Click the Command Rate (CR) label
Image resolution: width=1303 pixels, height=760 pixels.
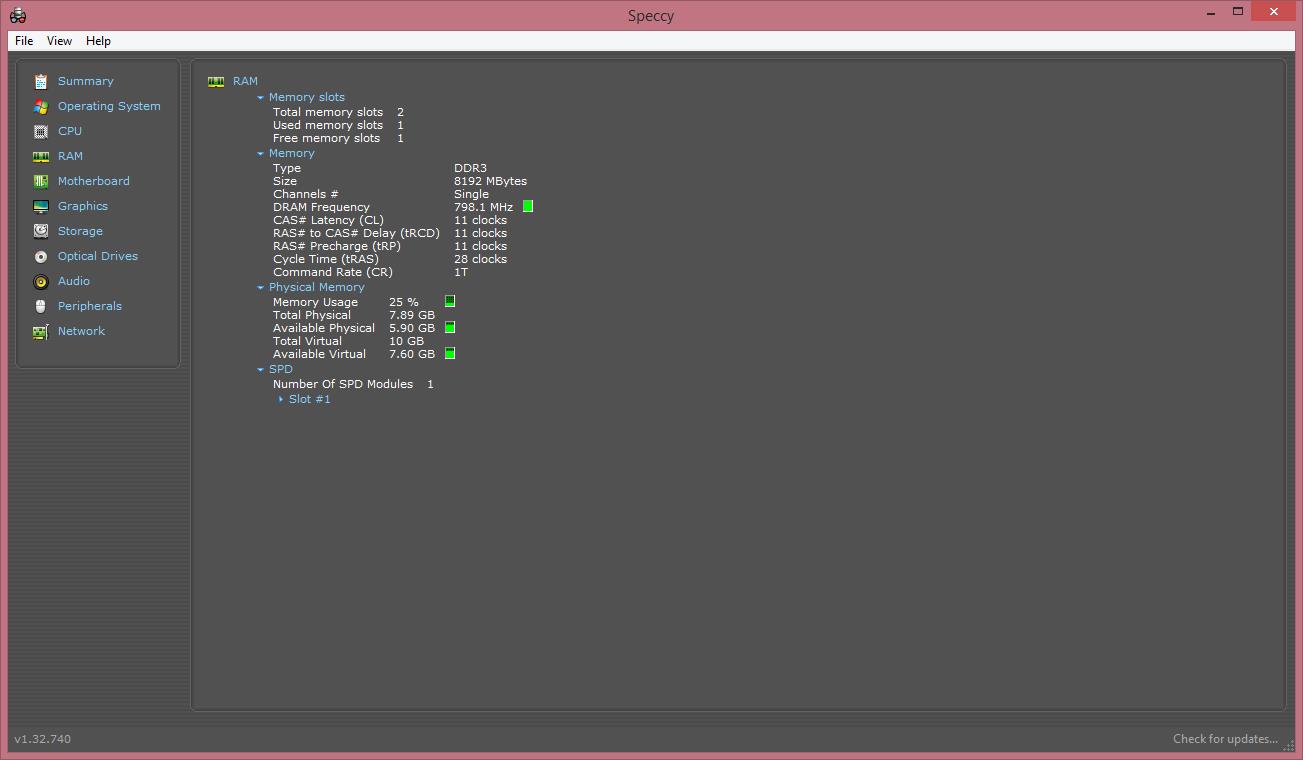pos(332,272)
